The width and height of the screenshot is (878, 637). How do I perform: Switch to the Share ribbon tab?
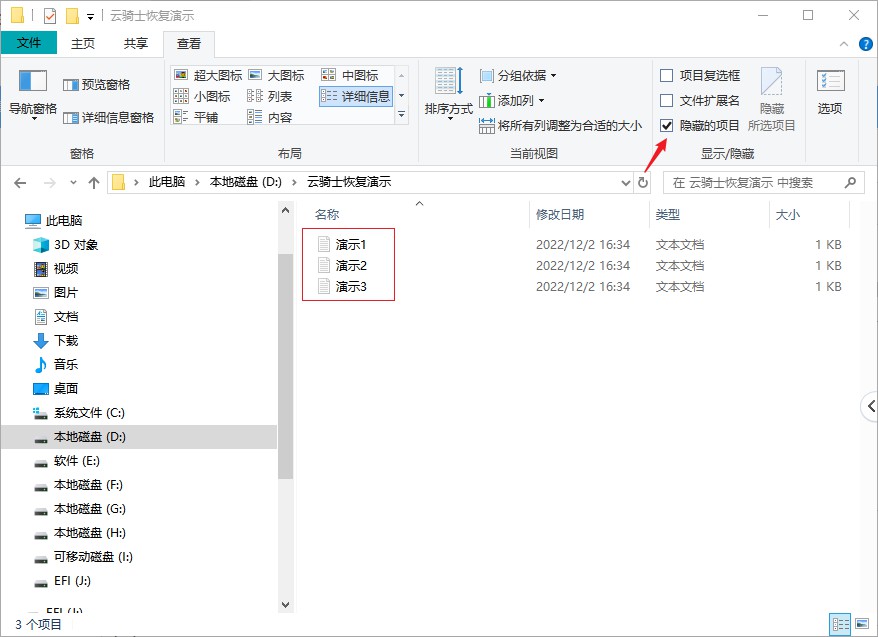136,43
